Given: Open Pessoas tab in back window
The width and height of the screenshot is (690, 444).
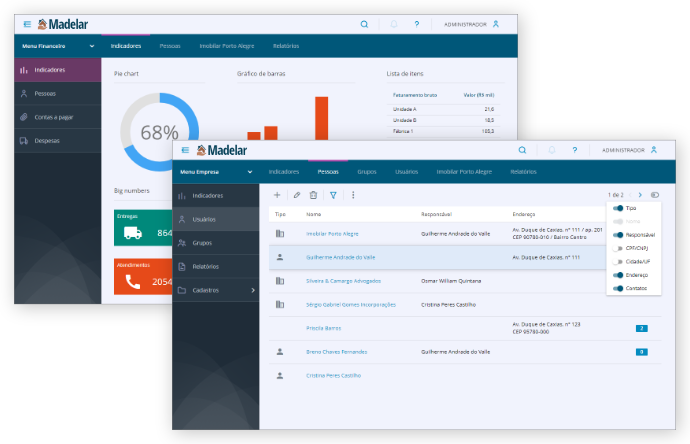Looking at the screenshot, I should pyautogui.click(x=170, y=46).
